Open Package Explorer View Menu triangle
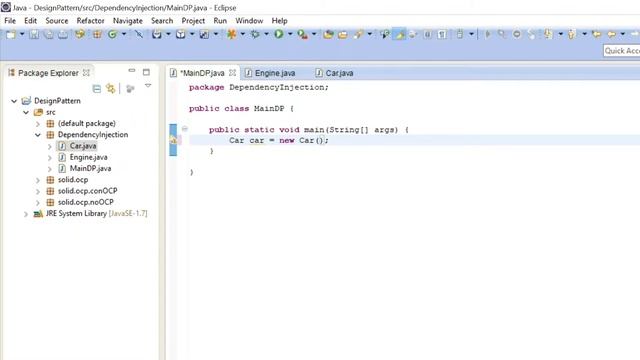The height and width of the screenshot is (360, 640). [148, 86]
